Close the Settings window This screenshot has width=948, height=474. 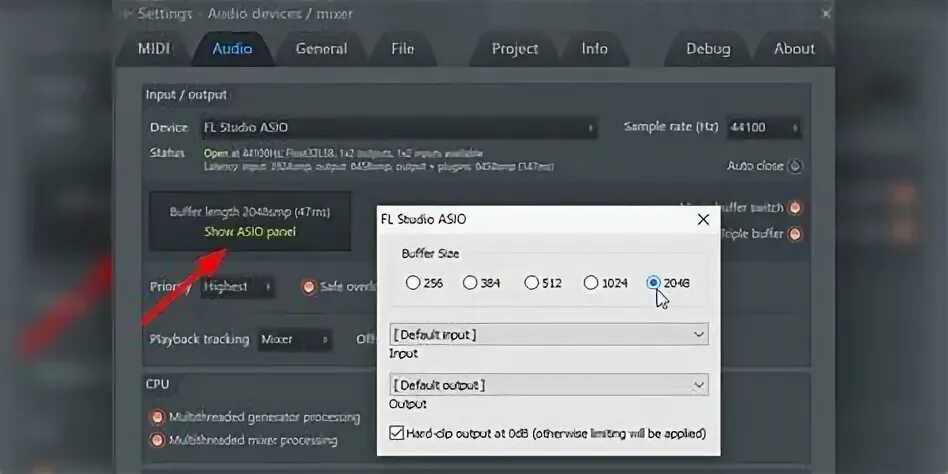(826, 13)
